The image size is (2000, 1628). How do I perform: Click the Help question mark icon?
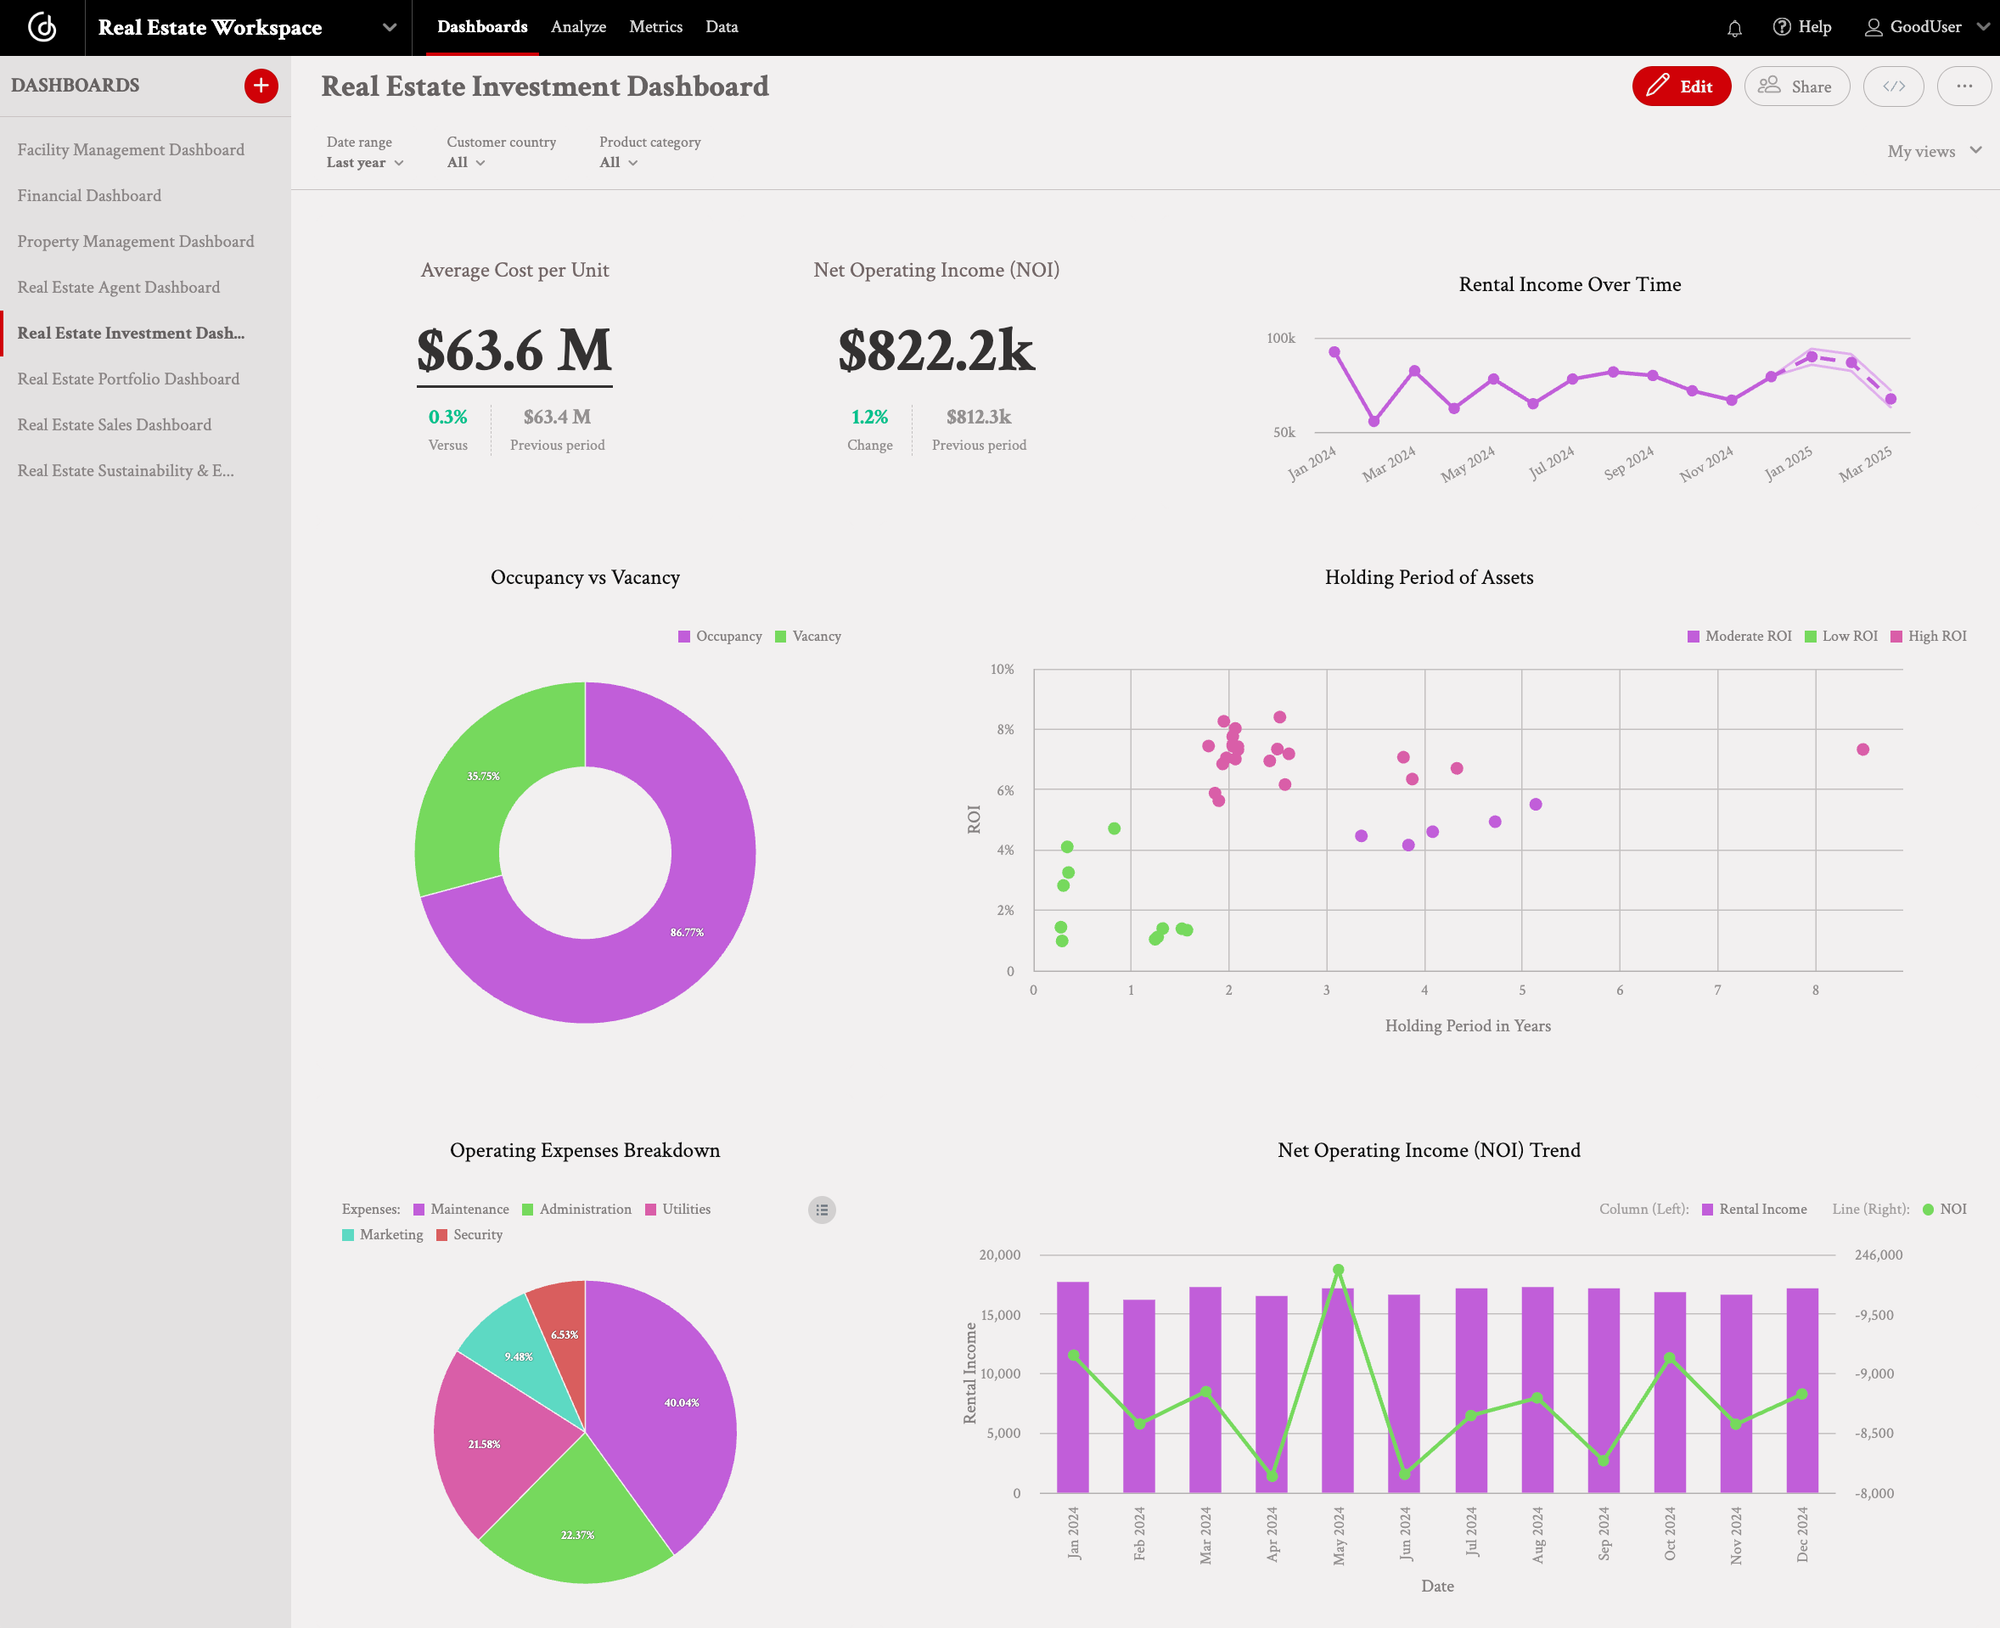[1783, 27]
